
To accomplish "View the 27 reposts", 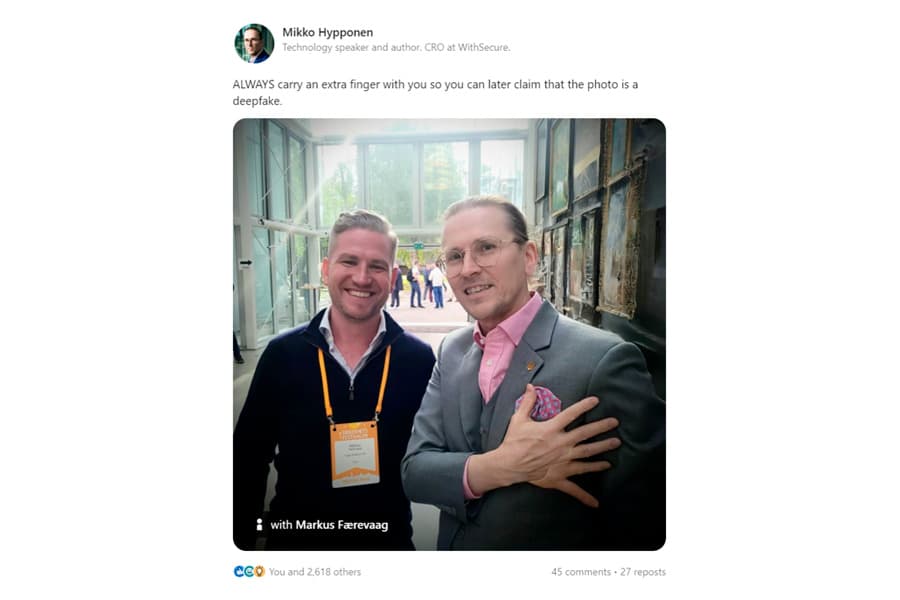I will tap(643, 572).
